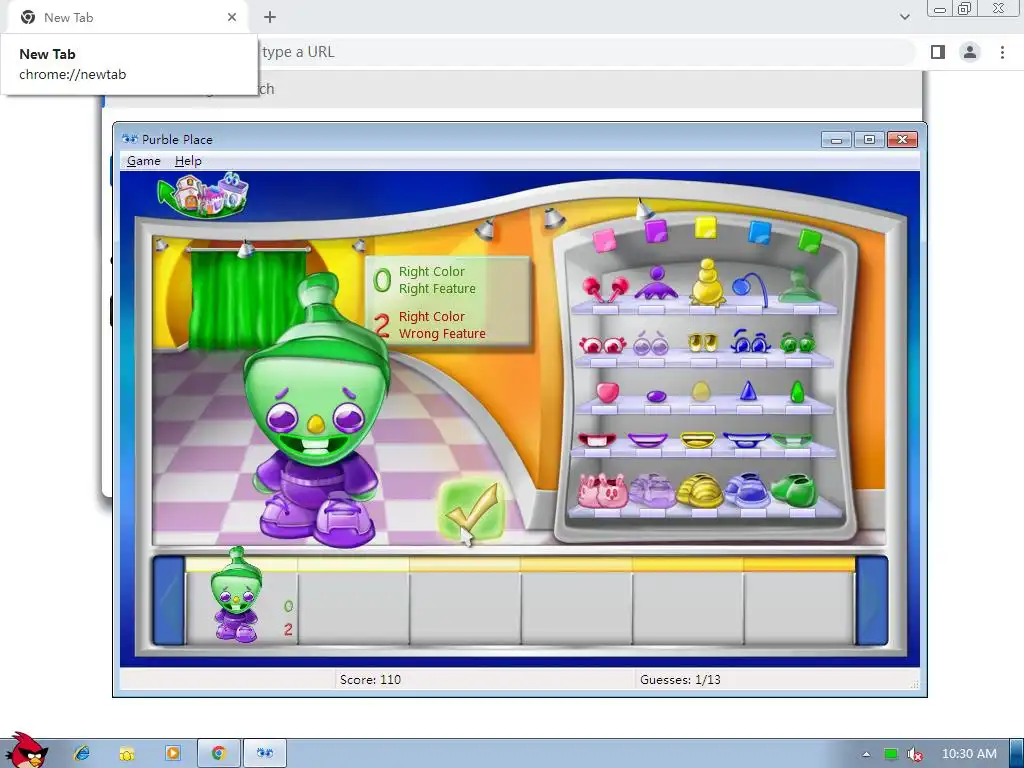Click the muted volume tray icon
This screenshot has height=768, width=1024.
pyautogui.click(x=914, y=754)
